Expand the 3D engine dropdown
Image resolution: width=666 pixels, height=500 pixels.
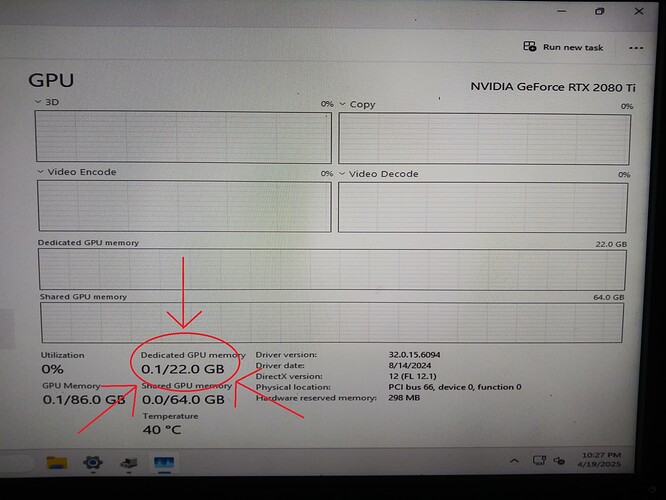point(38,102)
